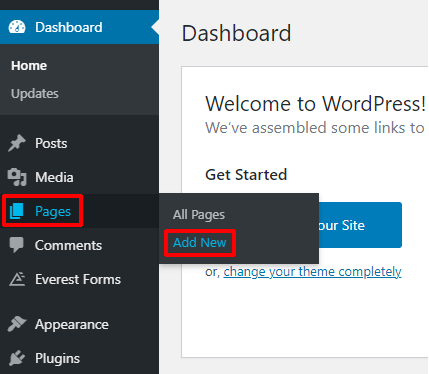
Task: Select the Posts pushpin icon
Action: click(x=17, y=143)
